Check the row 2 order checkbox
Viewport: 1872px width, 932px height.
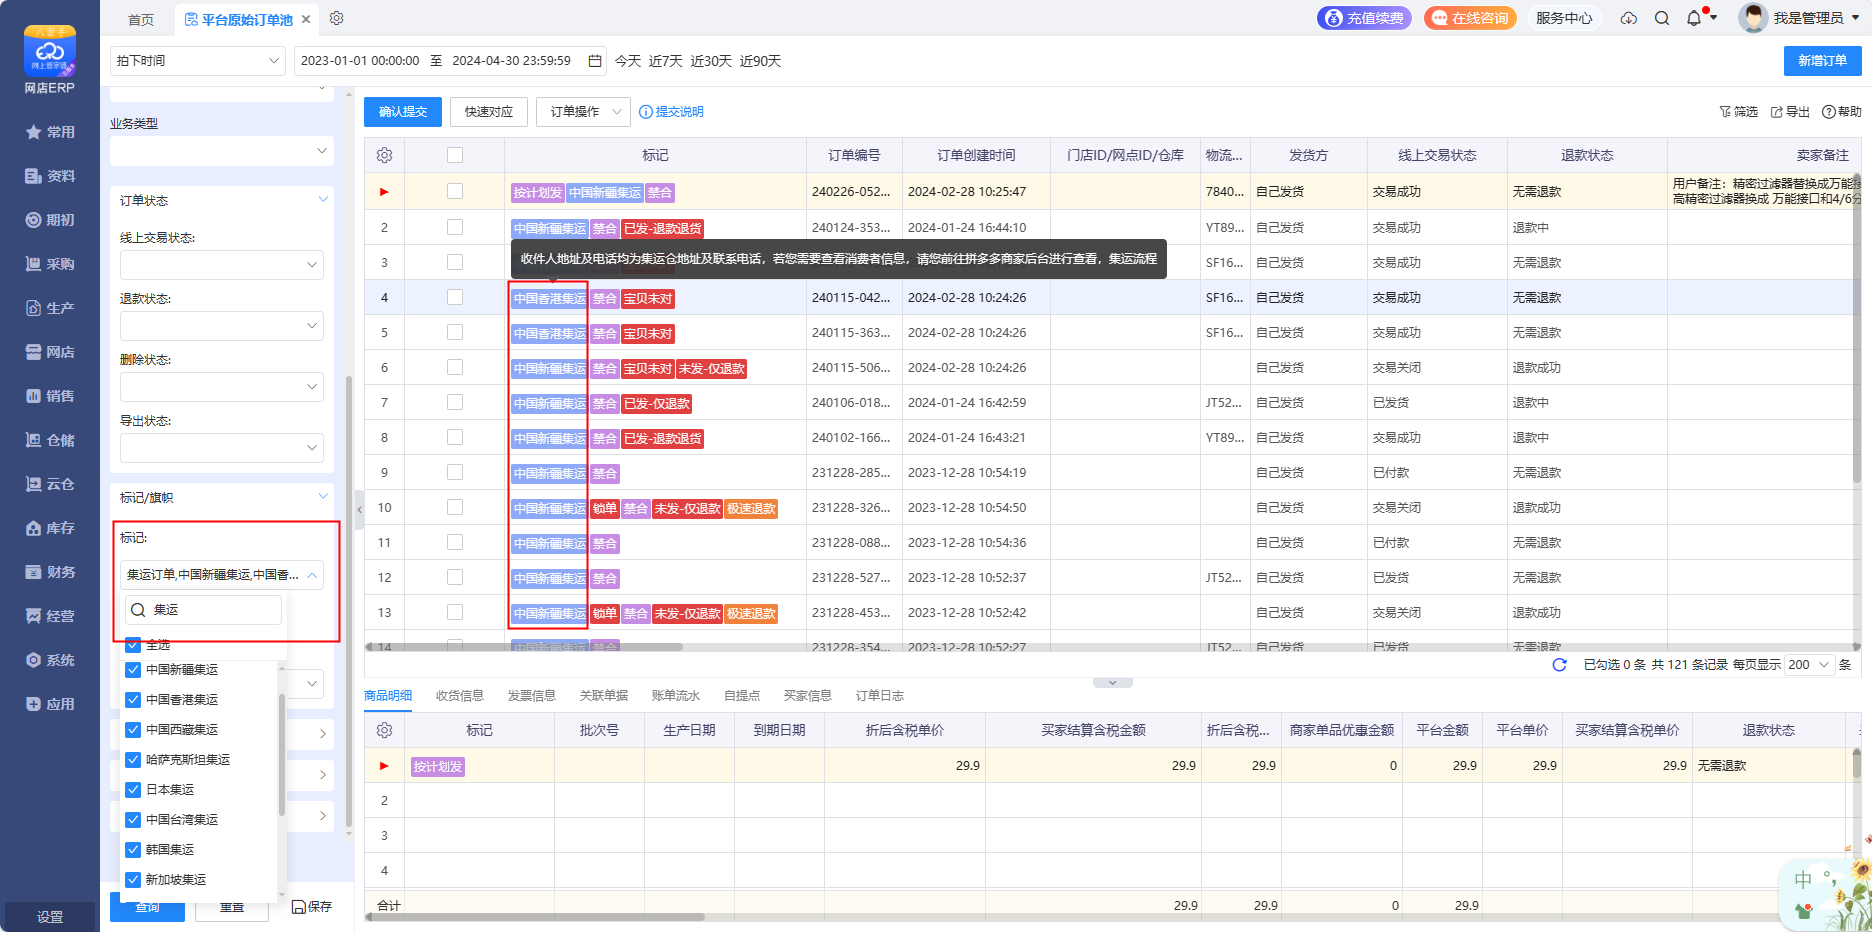(455, 227)
